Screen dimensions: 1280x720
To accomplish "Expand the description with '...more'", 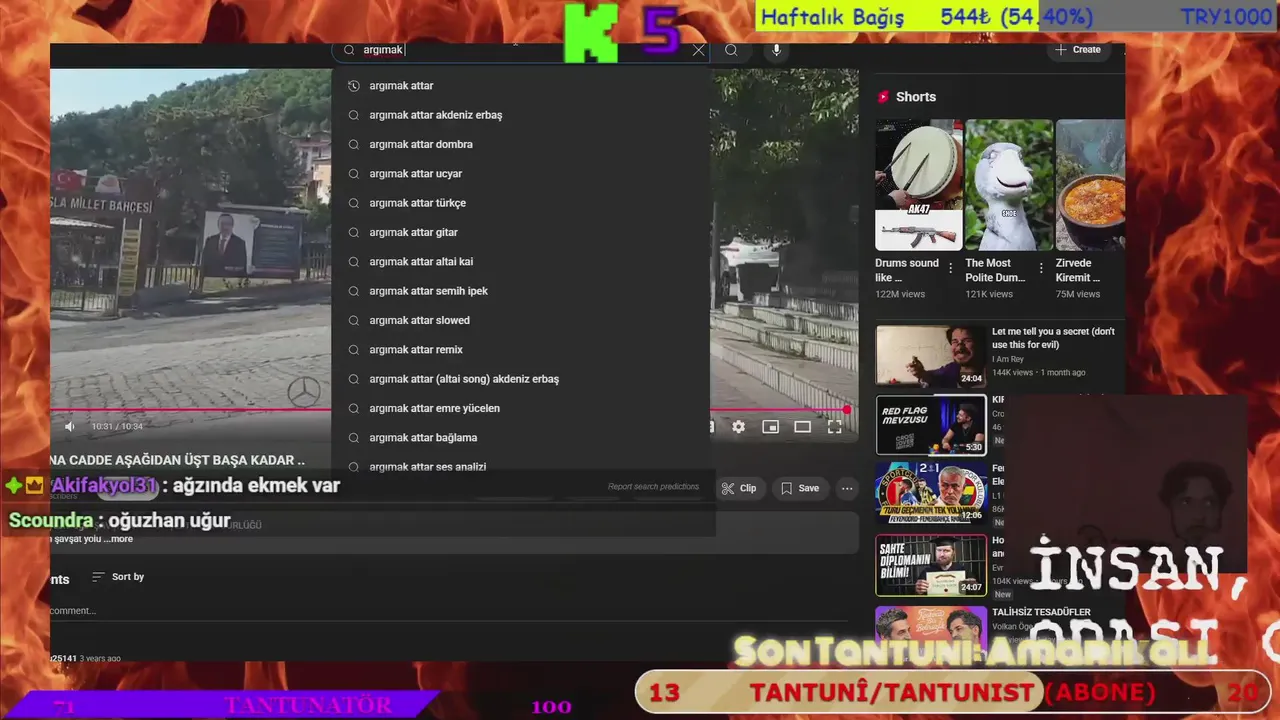I will (120, 539).
